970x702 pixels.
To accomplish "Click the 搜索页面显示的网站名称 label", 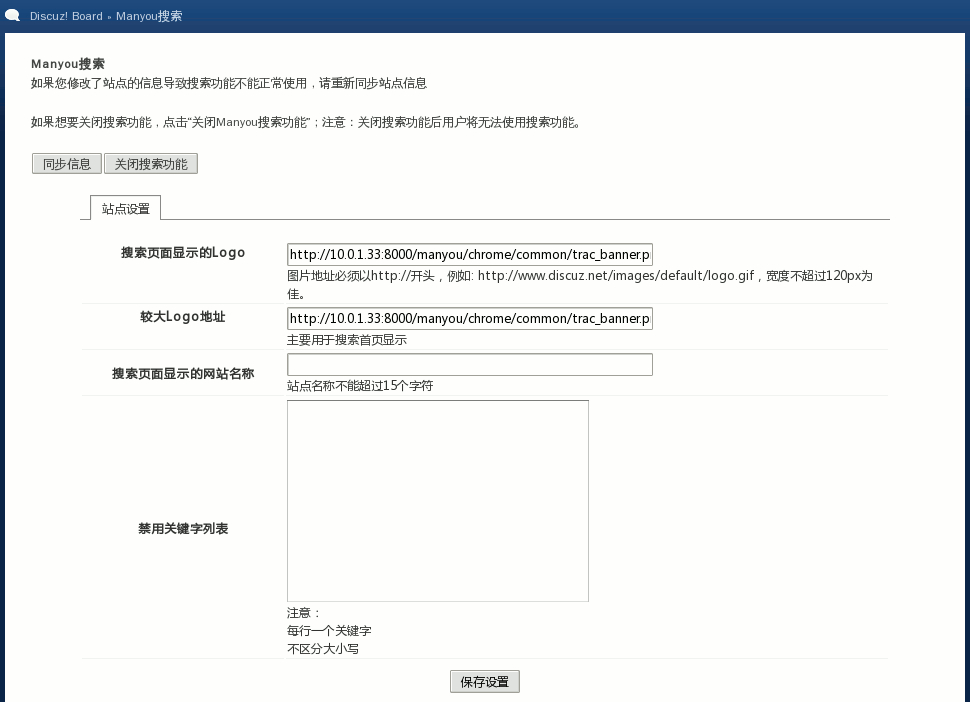I will 183,374.
